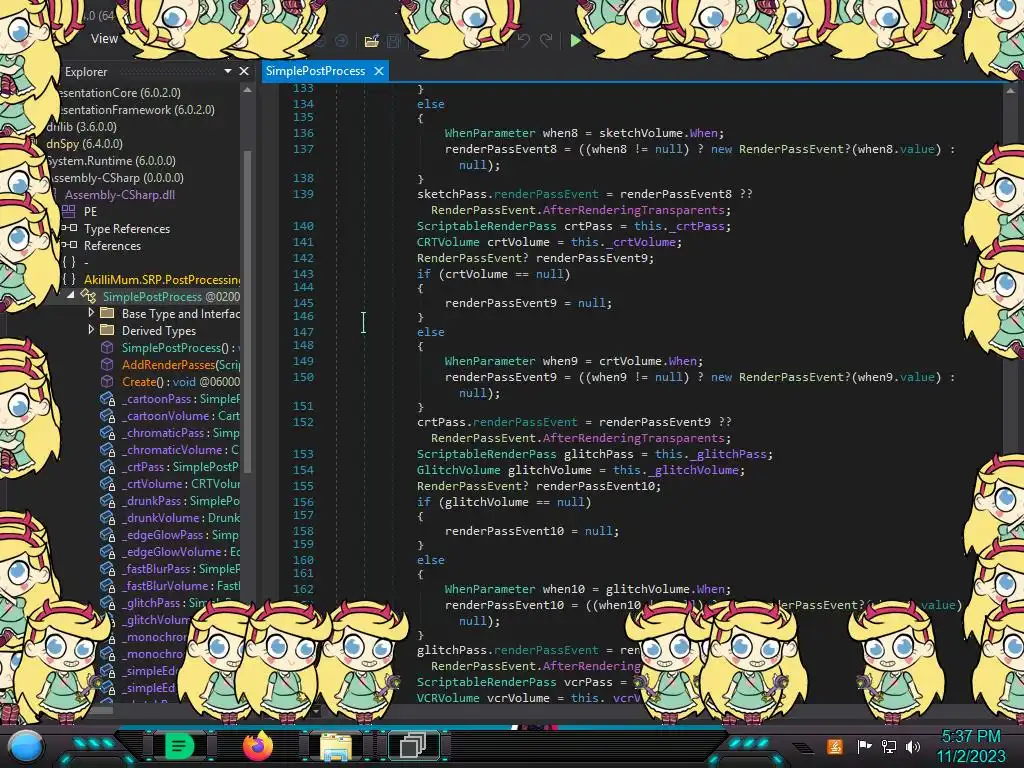Viewport: 1024px width, 768px height.
Task: Click the Java tray icon
Action: (x=834, y=746)
